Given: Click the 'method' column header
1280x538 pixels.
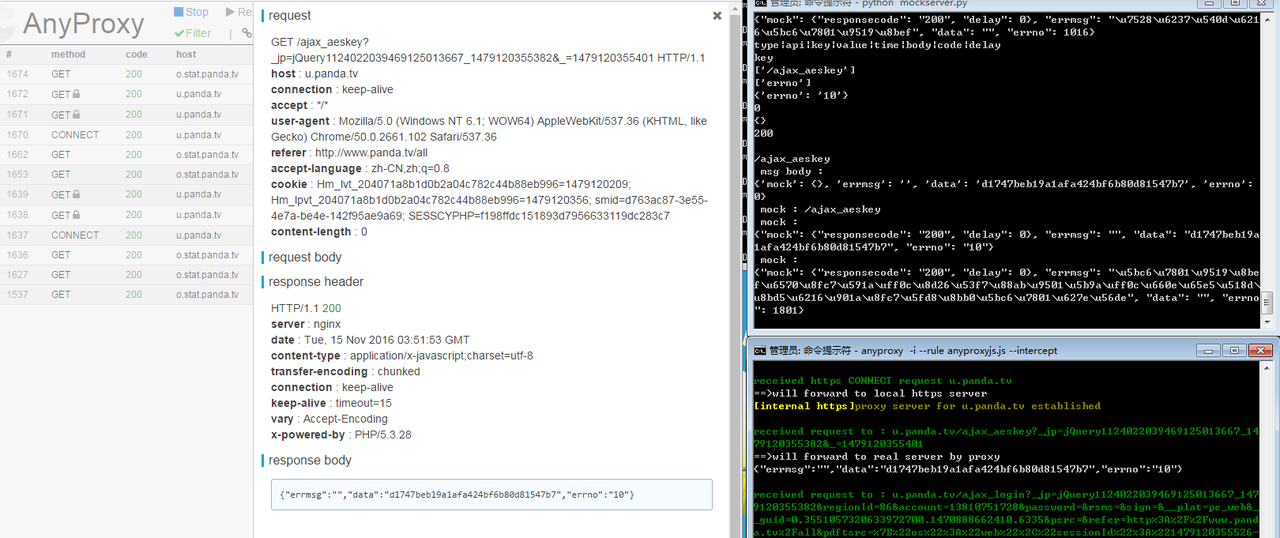Looking at the screenshot, I should tap(69, 54).
